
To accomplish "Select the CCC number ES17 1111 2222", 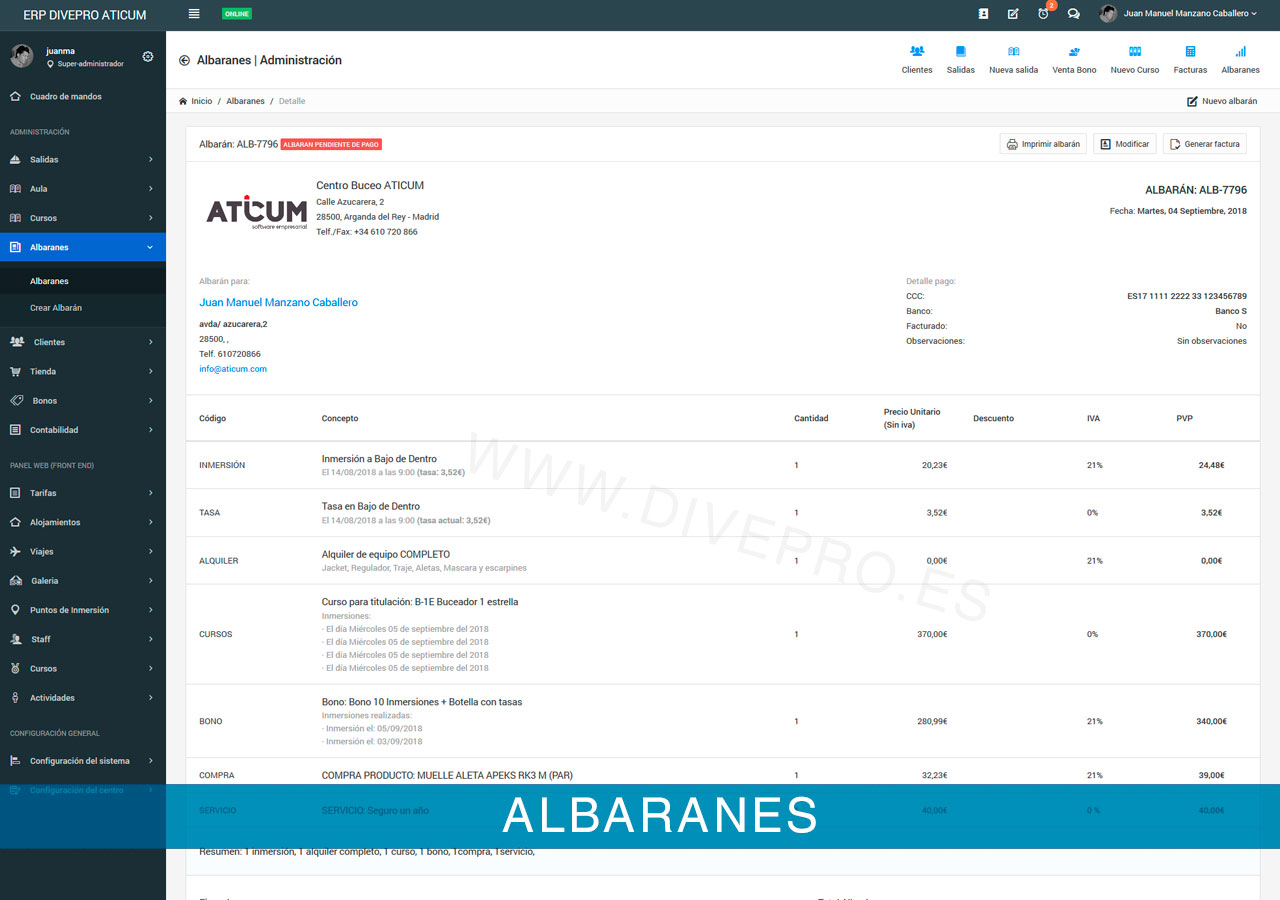I will click(1187, 296).
